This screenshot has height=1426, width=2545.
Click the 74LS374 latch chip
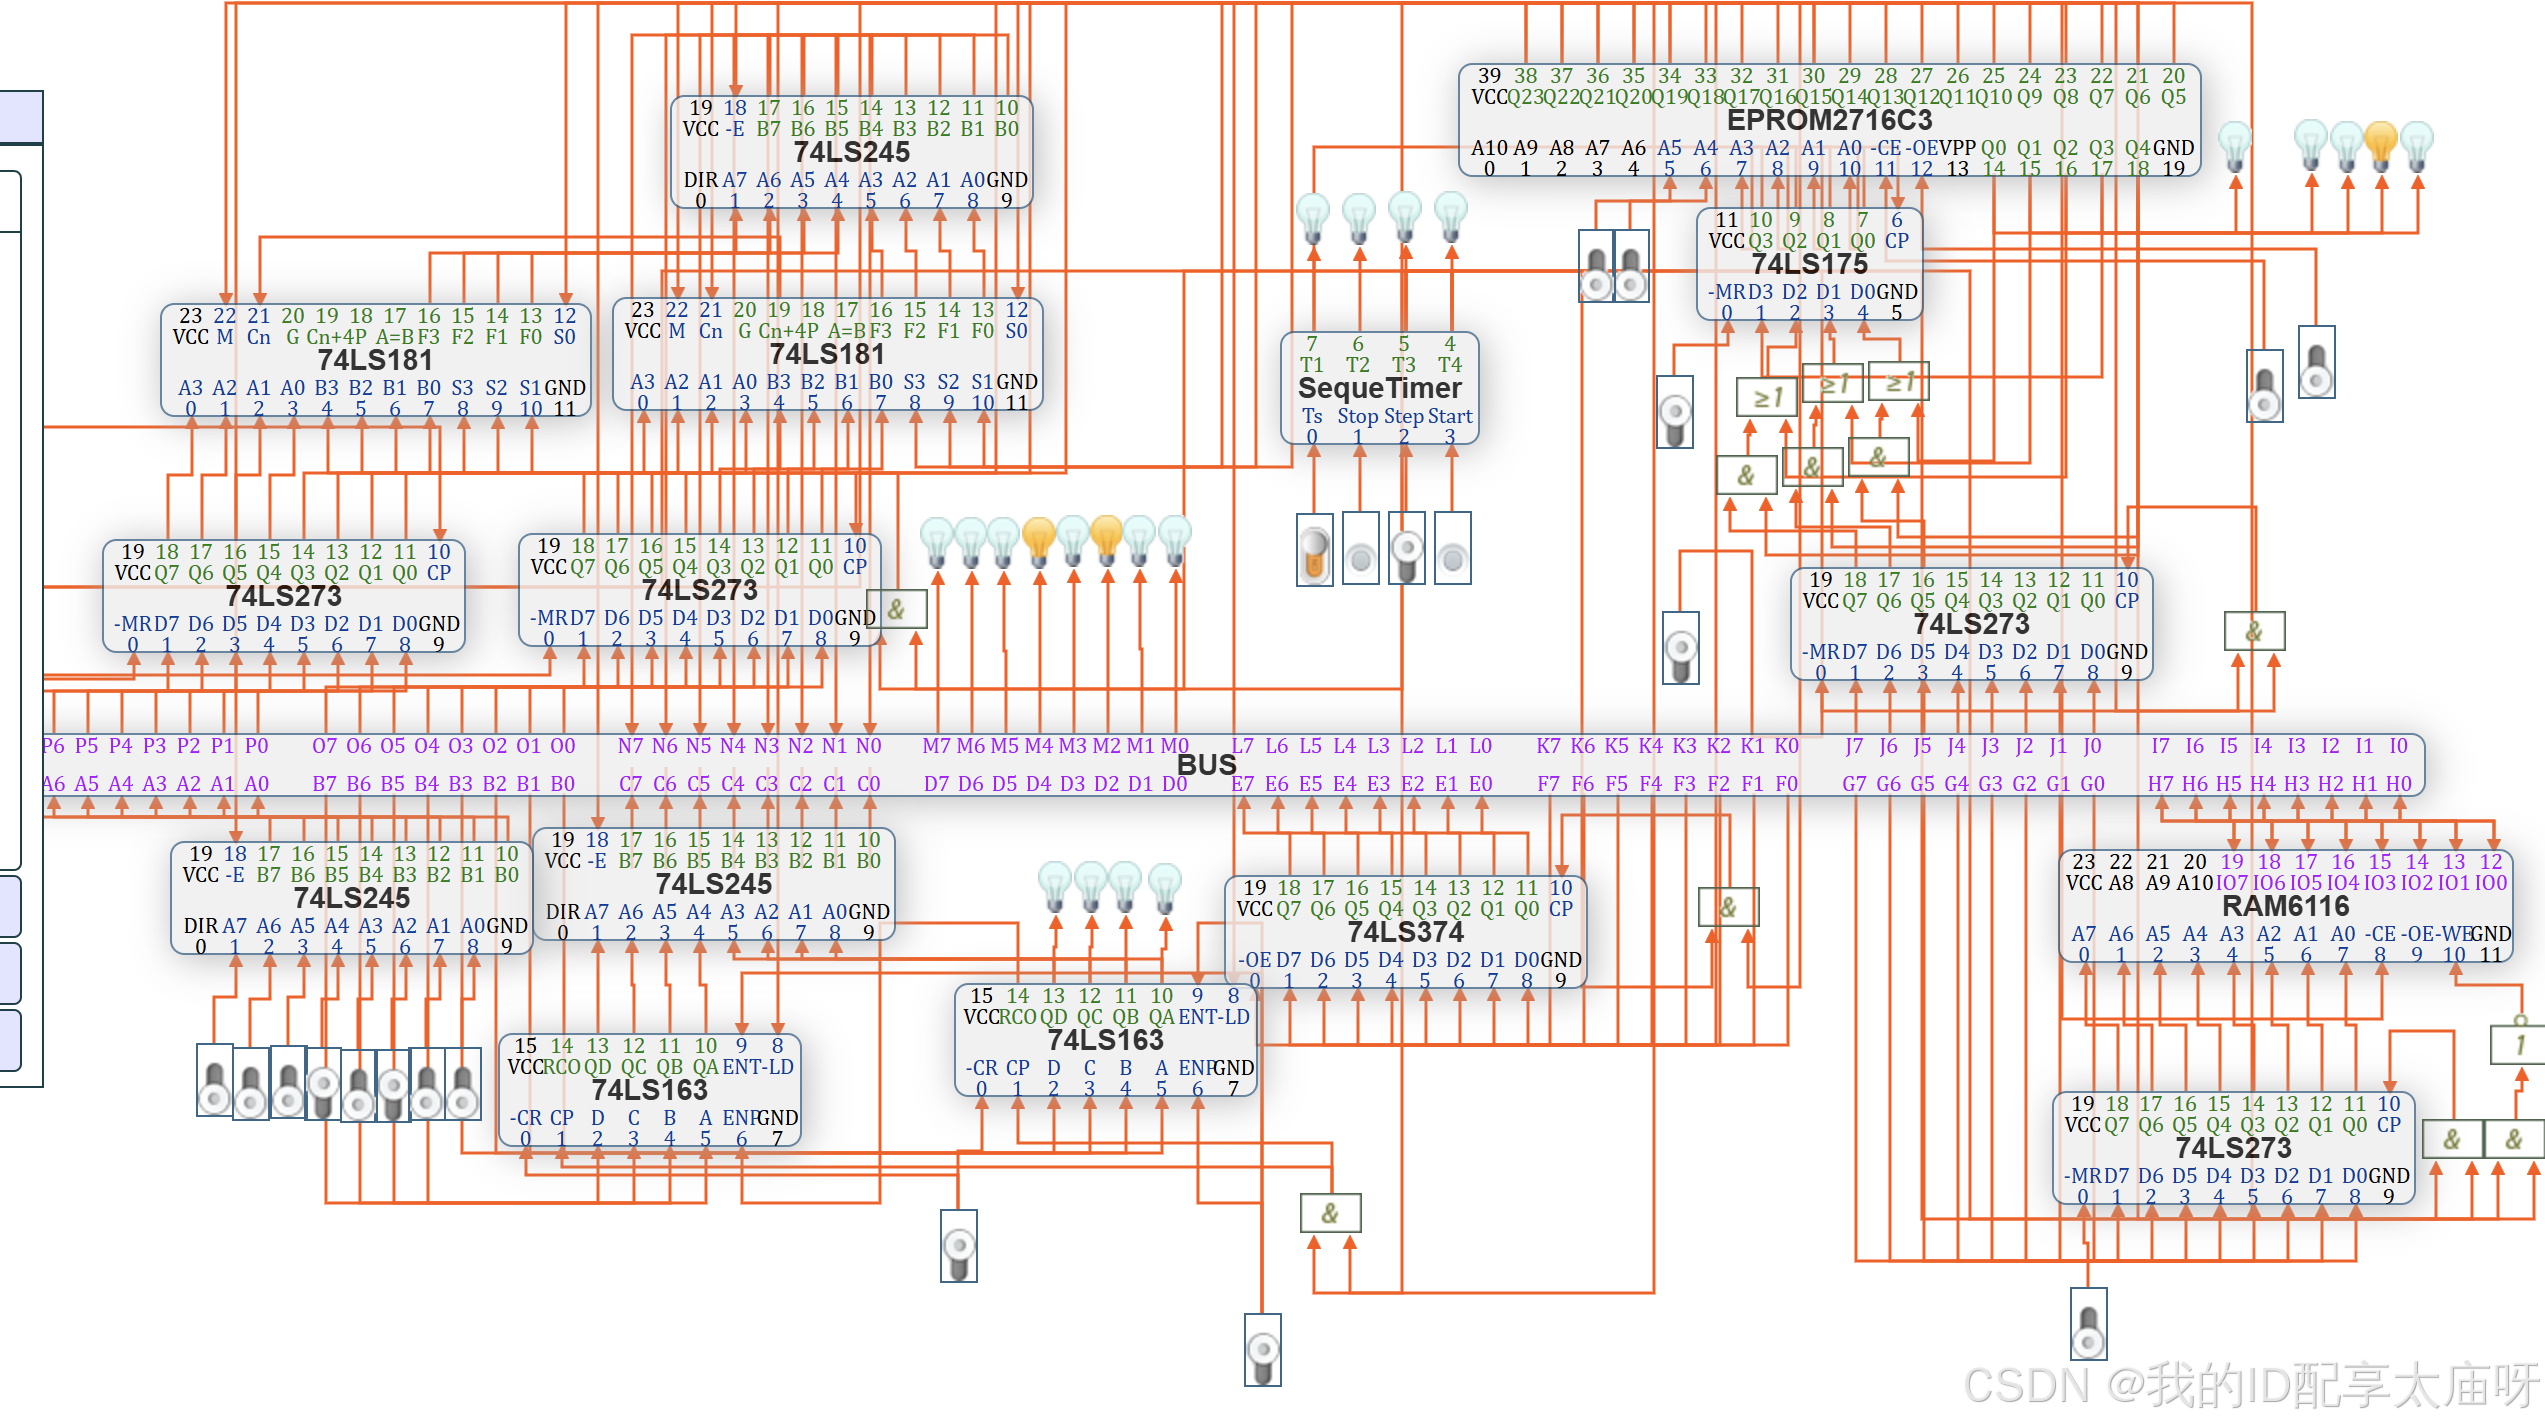coord(1405,932)
